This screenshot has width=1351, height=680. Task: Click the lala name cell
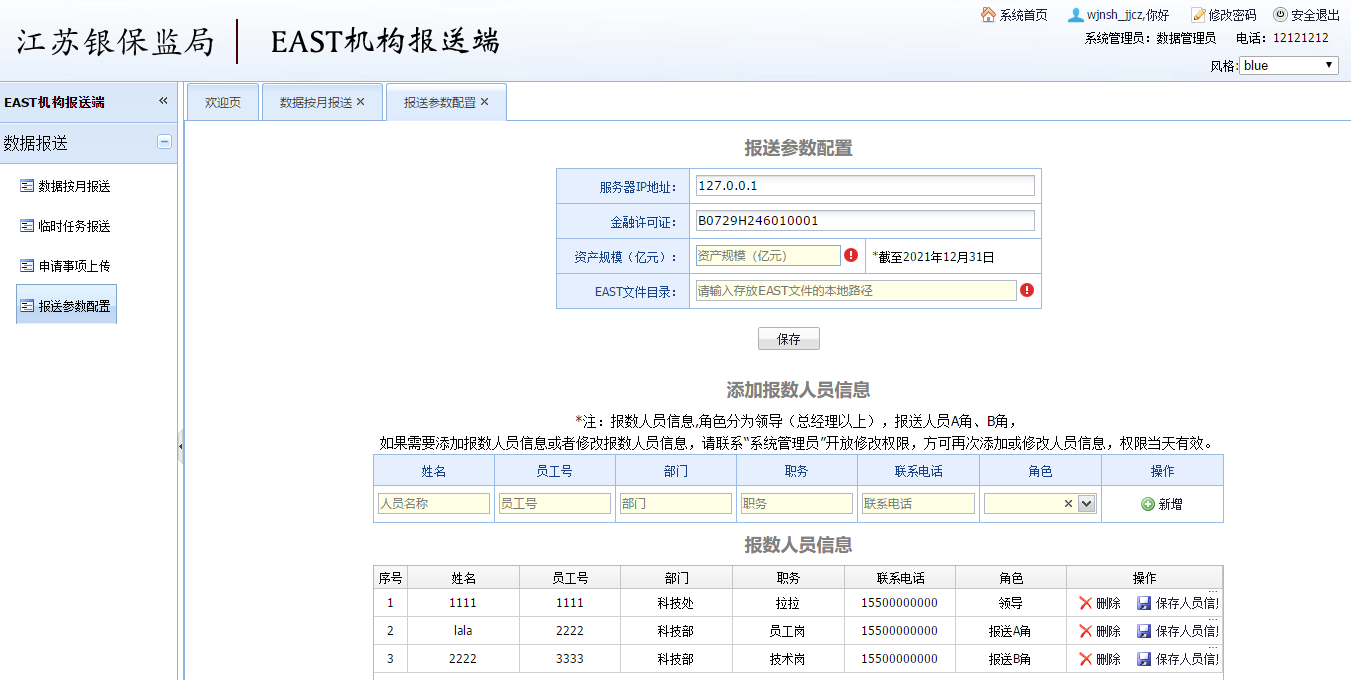tap(463, 631)
